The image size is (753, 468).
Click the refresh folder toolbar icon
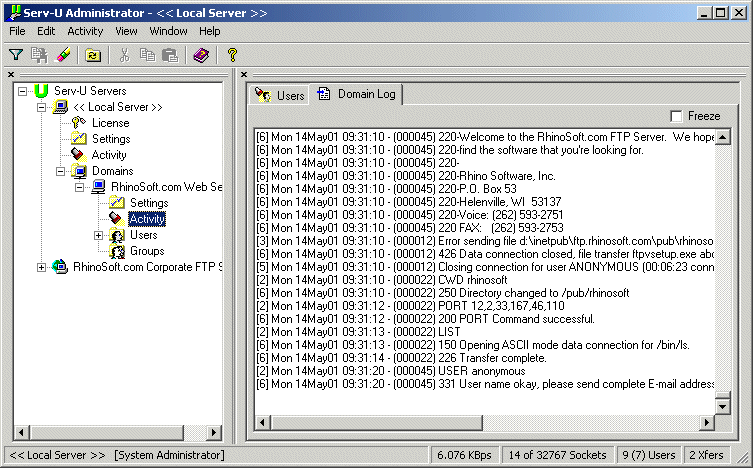click(93, 55)
